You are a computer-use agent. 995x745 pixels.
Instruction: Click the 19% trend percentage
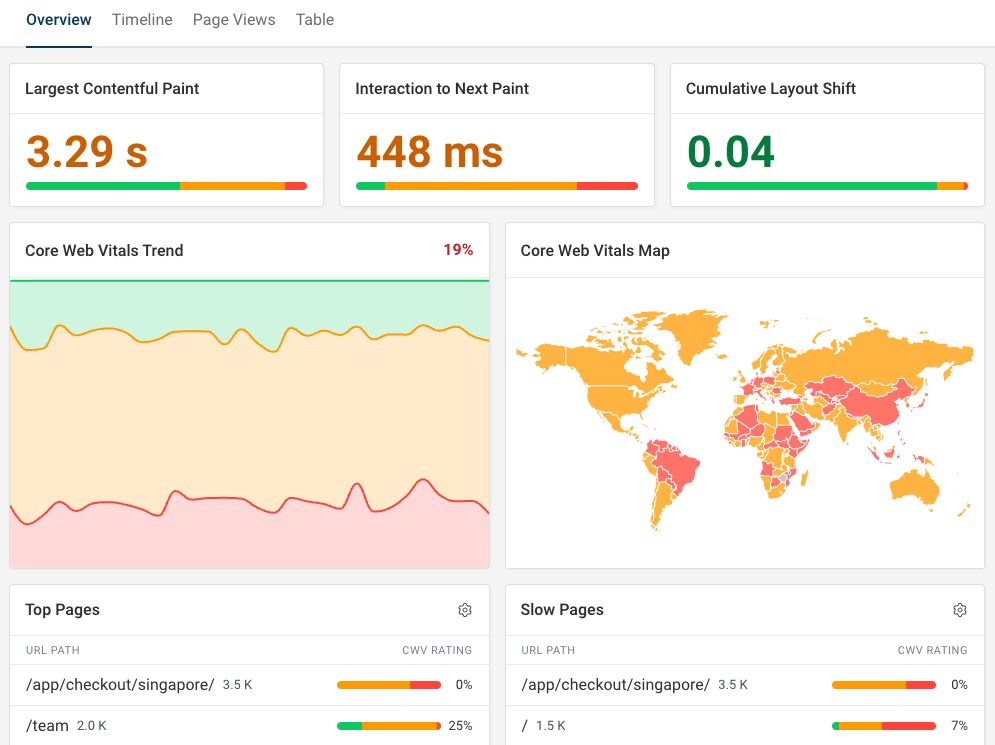pyautogui.click(x=458, y=249)
